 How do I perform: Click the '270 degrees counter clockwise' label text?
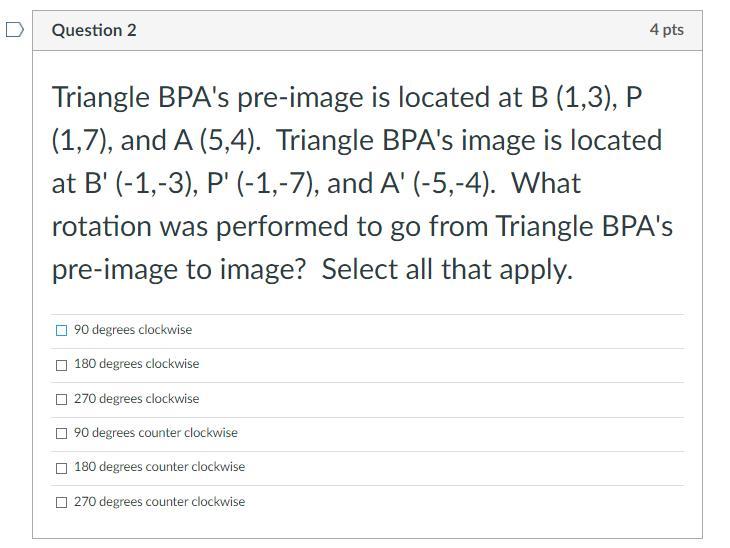(x=159, y=501)
